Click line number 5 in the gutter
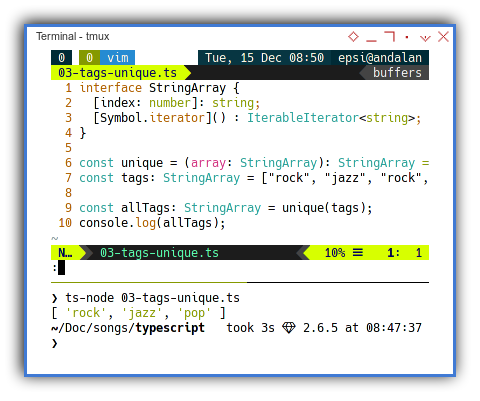This screenshot has width=480, height=401. click(x=68, y=148)
